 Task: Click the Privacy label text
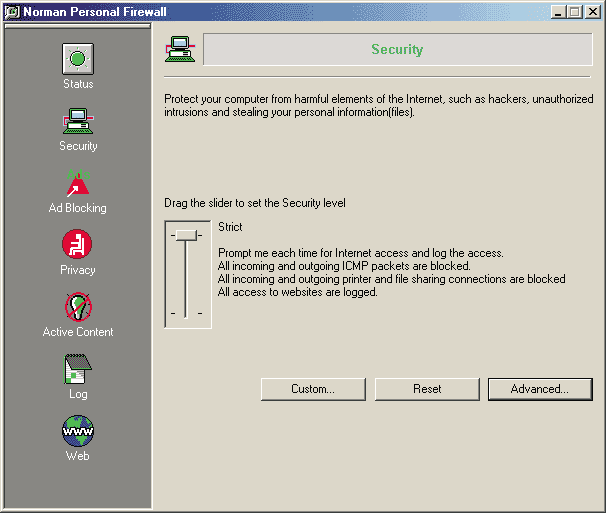(78, 270)
